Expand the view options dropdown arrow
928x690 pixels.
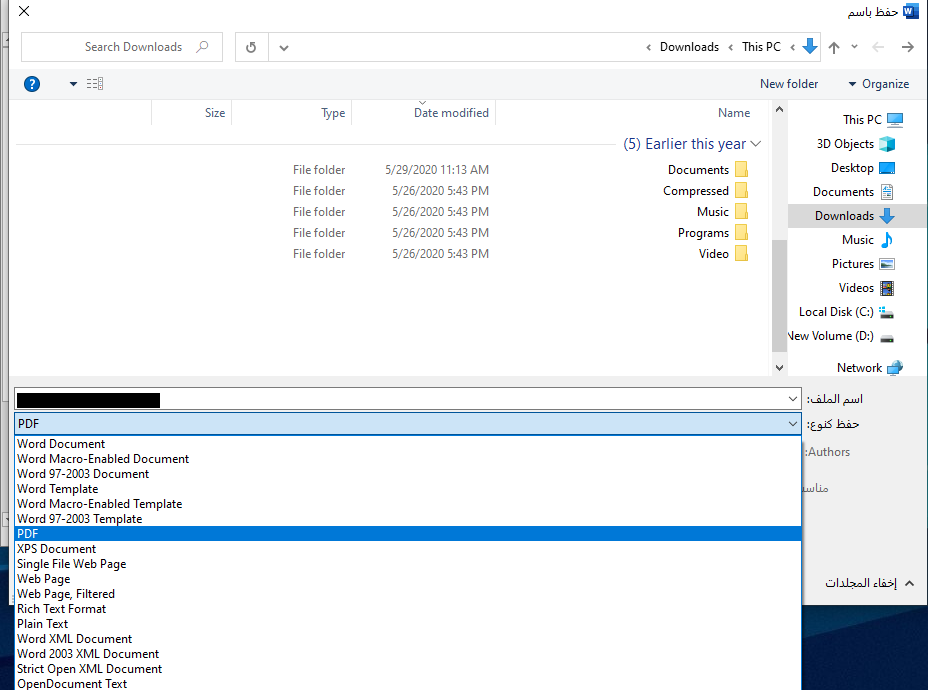coord(73,84)
